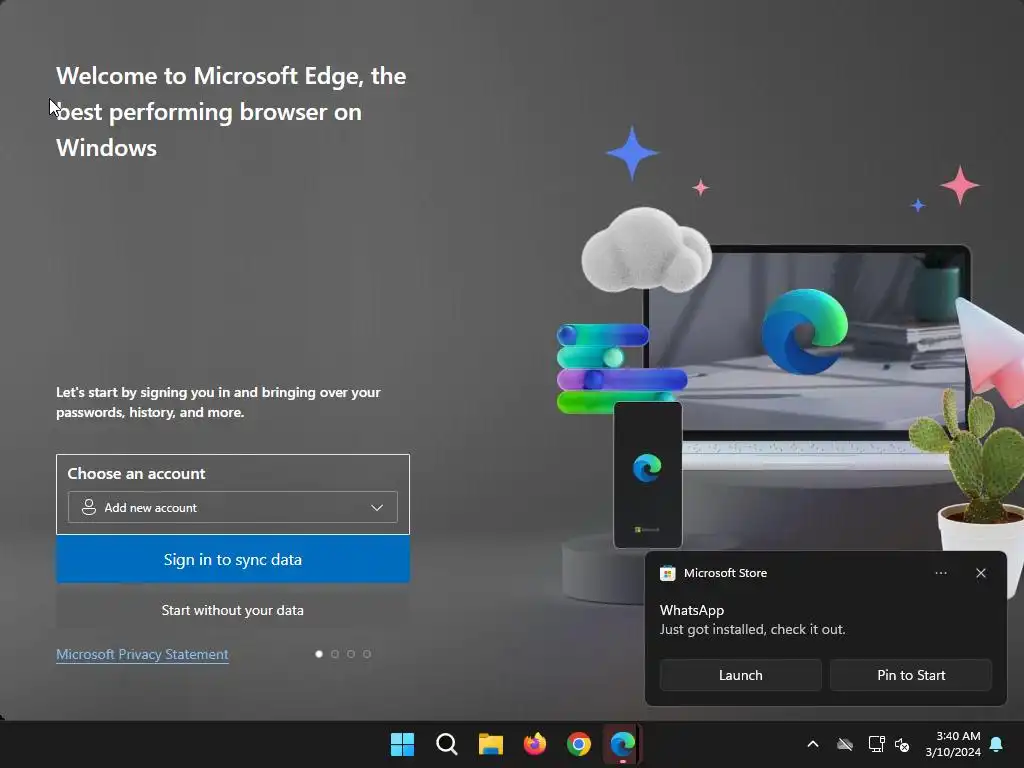
Task: Launch Google Chrome from the taskbar
Action: (x=579, y=744)
